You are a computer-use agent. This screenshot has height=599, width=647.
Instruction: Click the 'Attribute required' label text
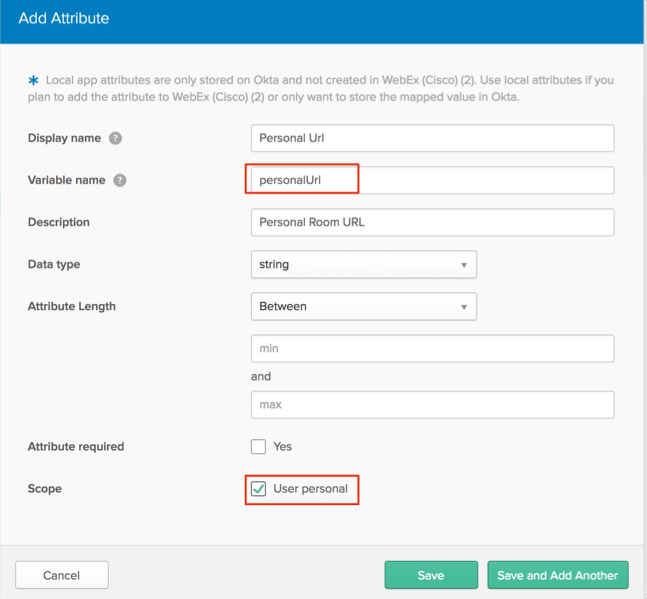click(x=76, y=447)
